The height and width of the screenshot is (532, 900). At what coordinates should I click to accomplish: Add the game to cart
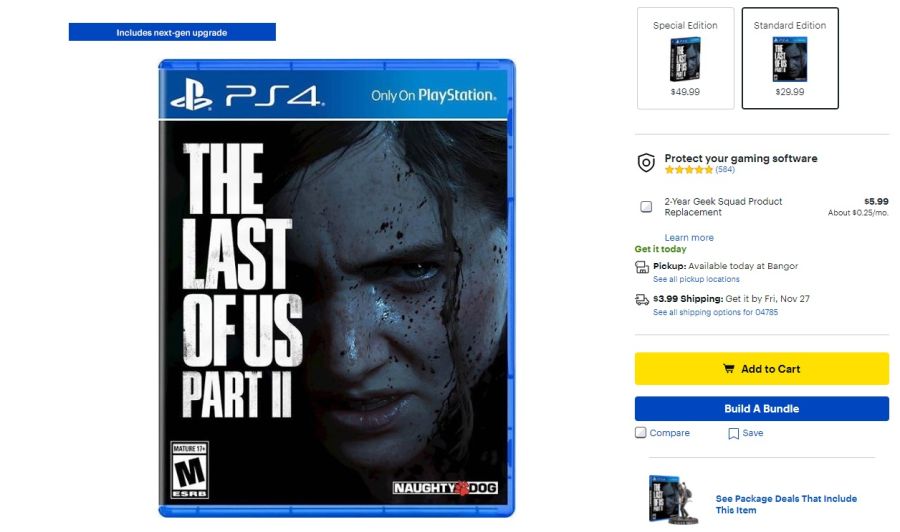coord(762,369)
